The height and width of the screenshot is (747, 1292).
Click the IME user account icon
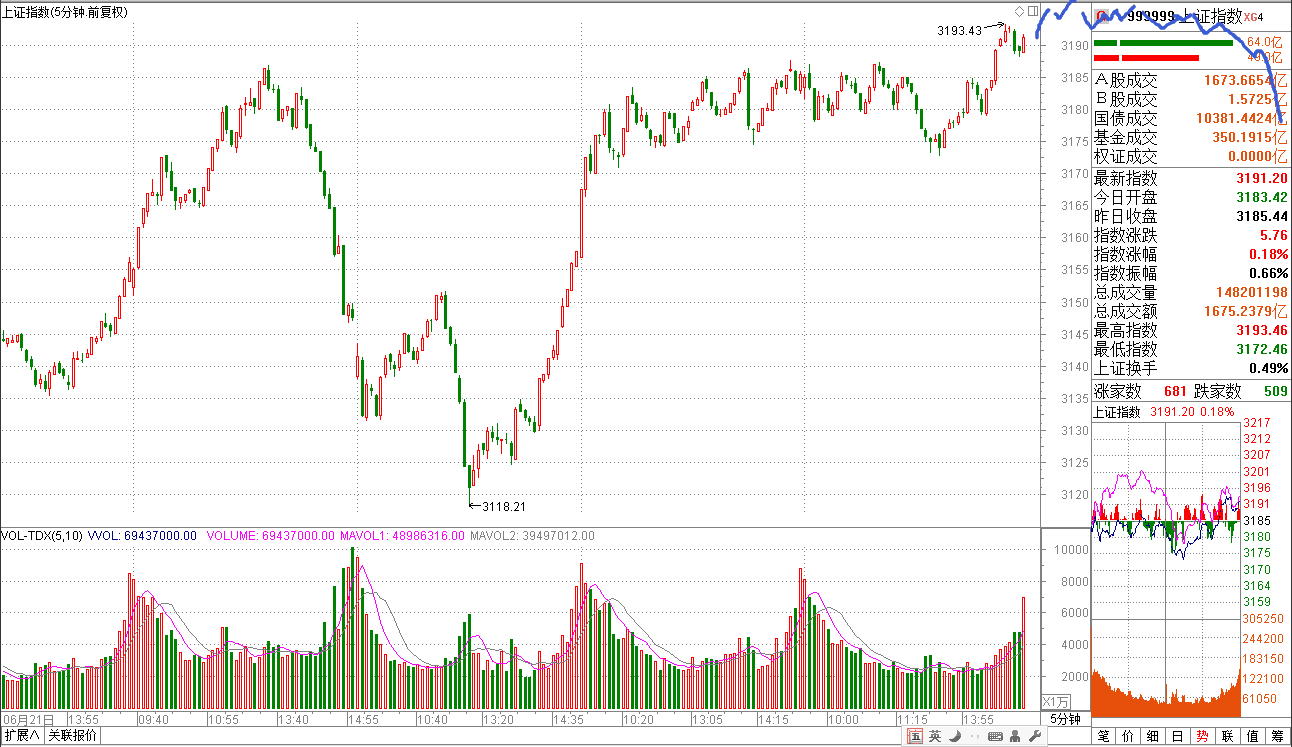1015,737
